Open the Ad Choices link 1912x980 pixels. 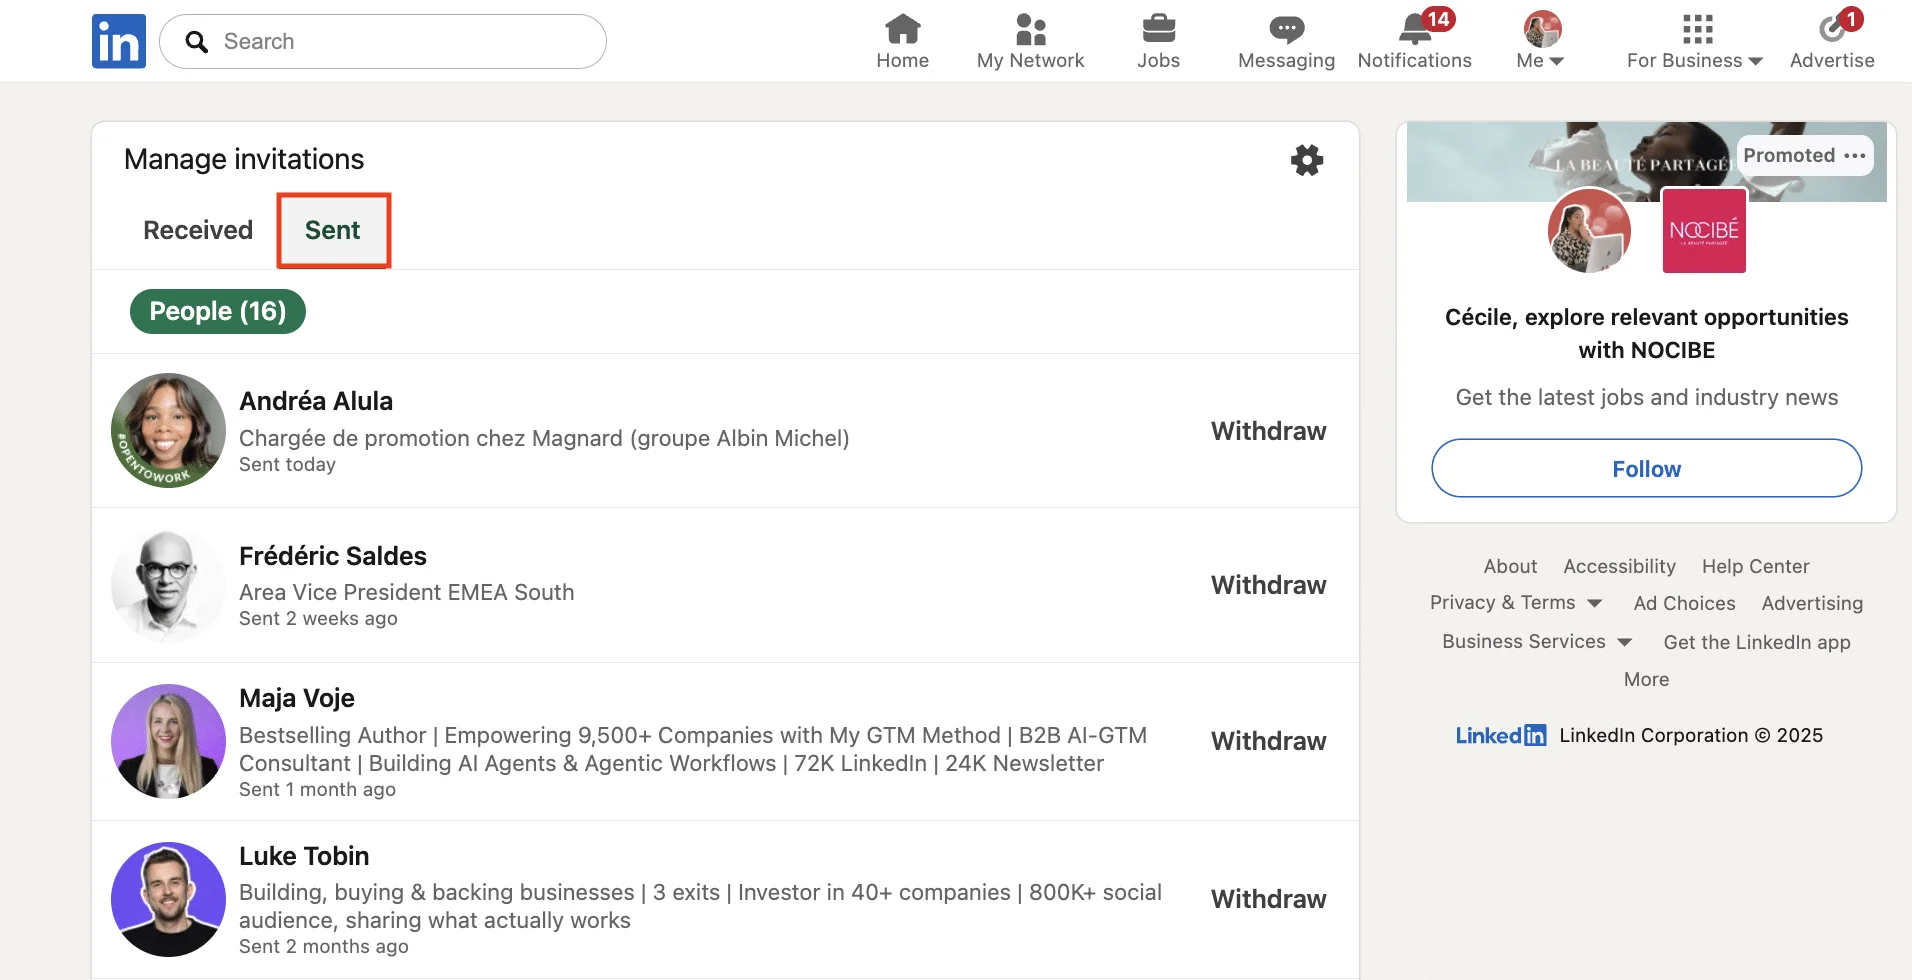1684,603
